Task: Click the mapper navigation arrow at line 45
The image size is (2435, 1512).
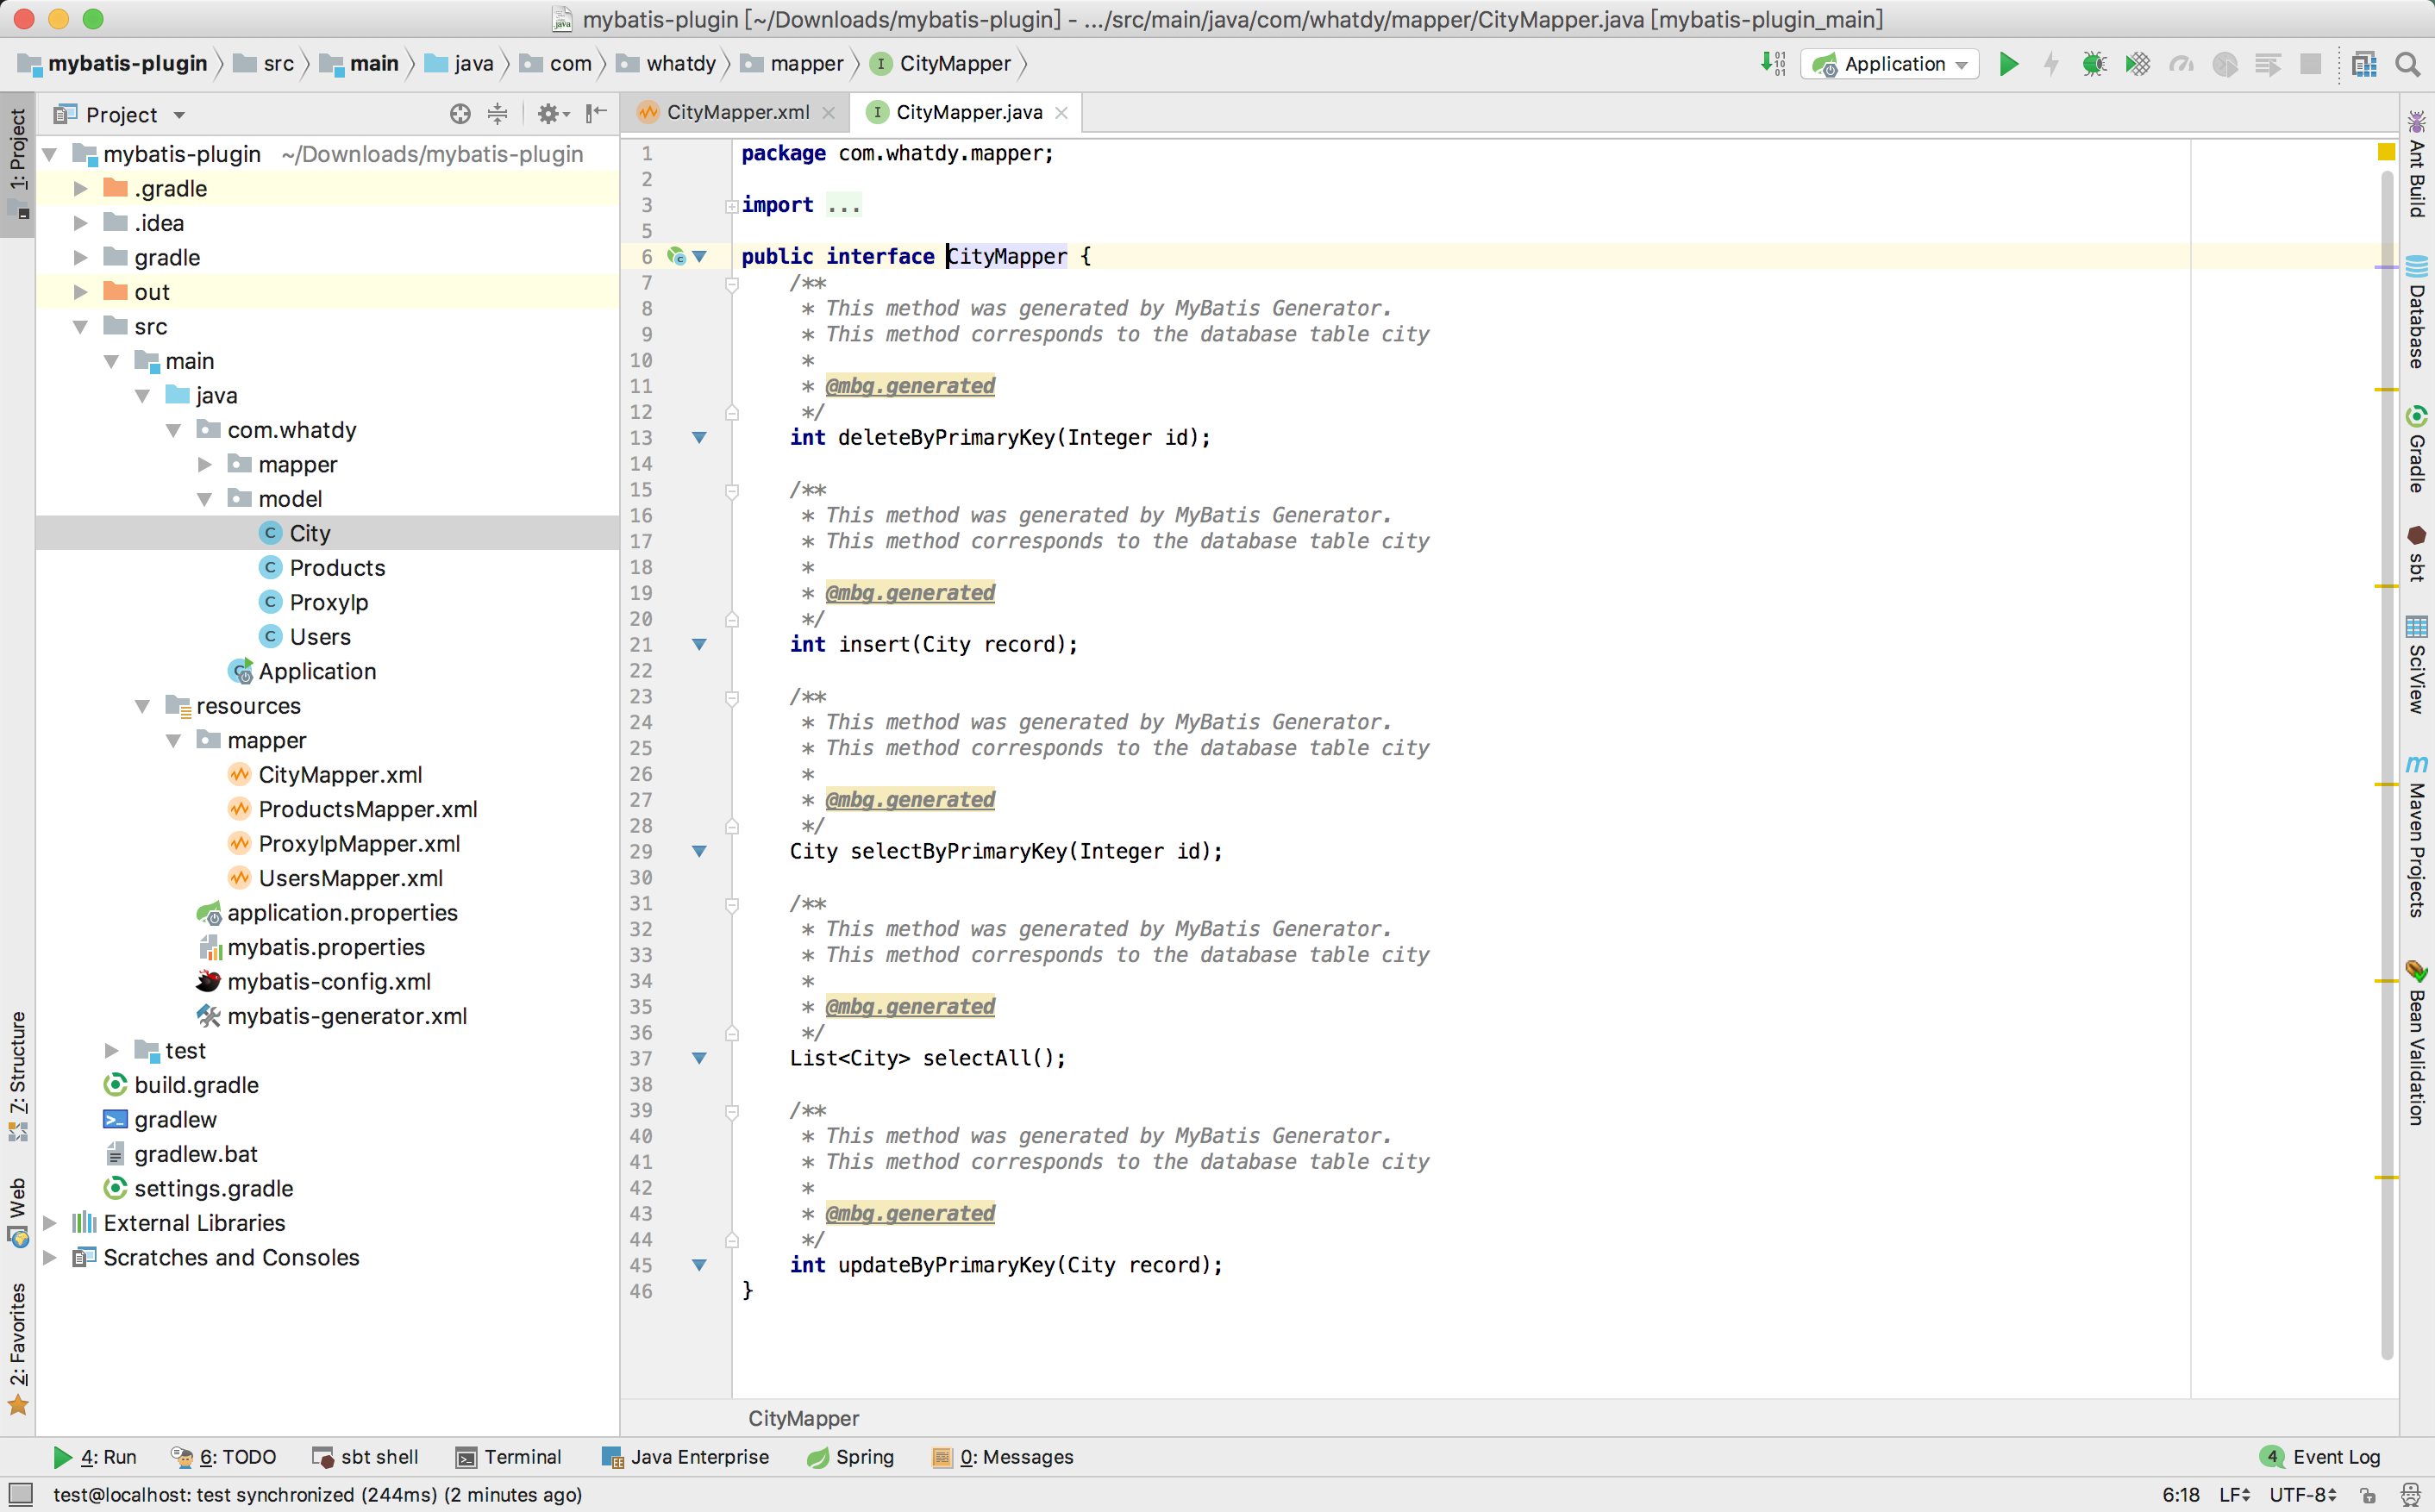Action: [x=699, y=1266]
